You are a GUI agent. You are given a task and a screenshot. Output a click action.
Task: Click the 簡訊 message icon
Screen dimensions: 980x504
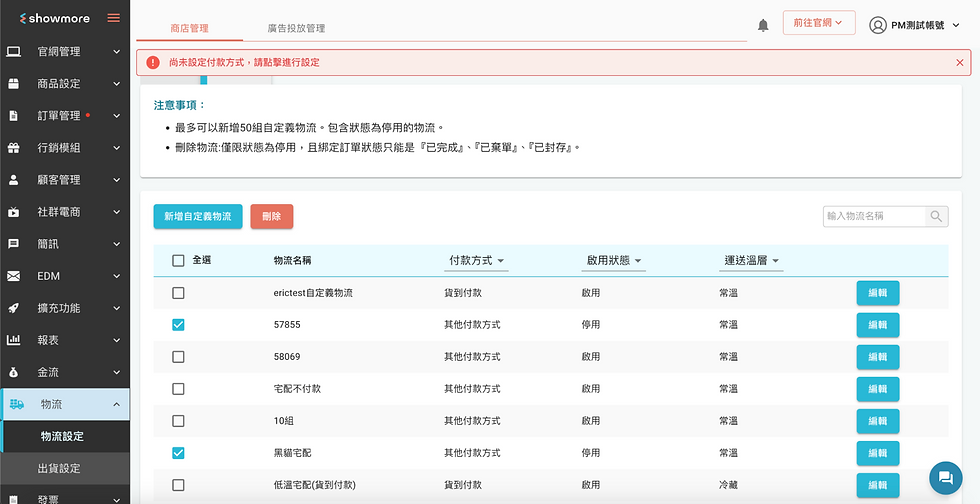[14, 244]
